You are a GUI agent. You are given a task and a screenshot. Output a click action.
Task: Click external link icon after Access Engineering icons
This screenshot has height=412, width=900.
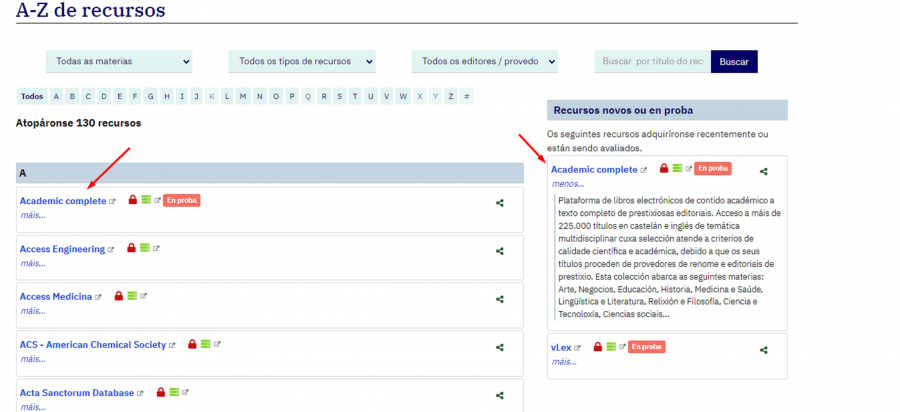click(156, 248)
